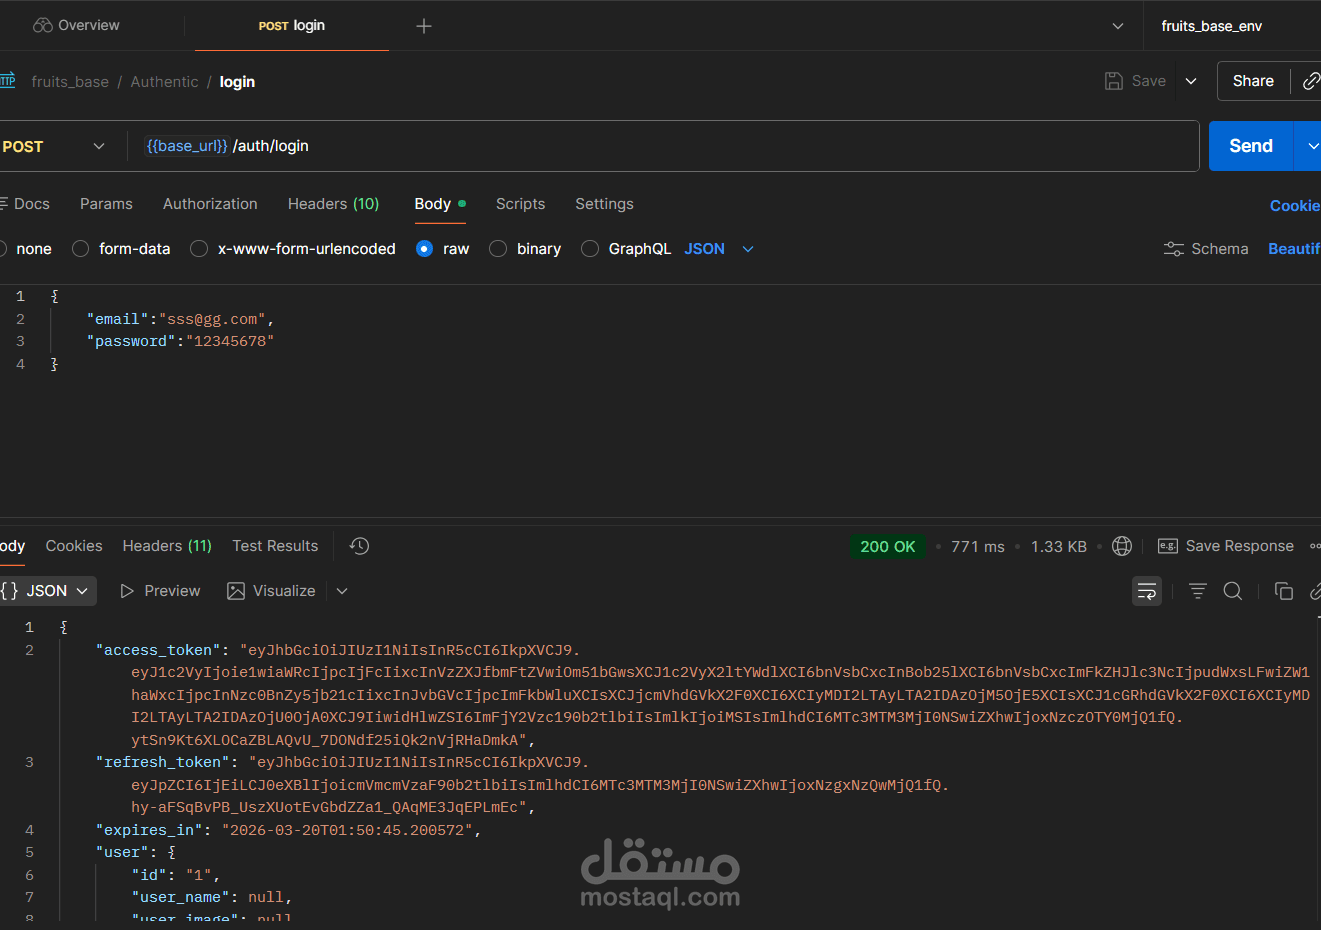The height and width of the screenshot is (930, 1321).
Task: Select the form-data body type
Action: [80, 248]
